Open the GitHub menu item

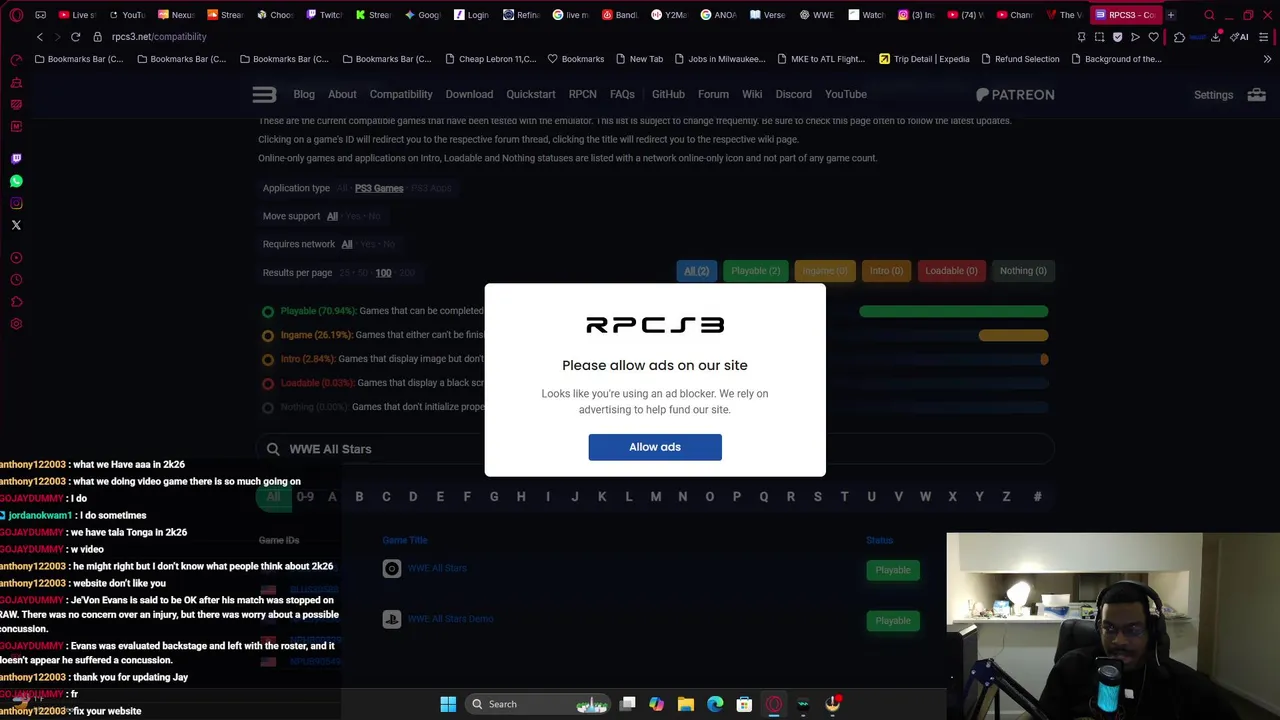pos(668,95)
